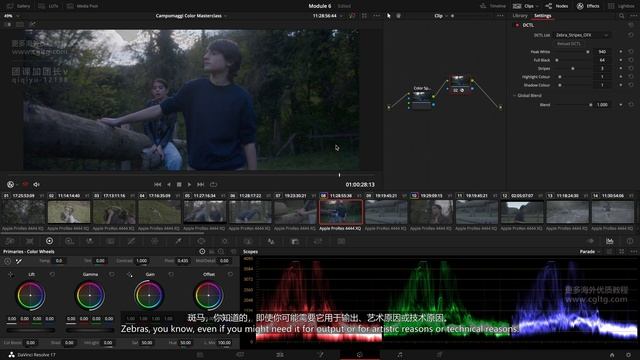
Task: Reset the Blend parameter
Action: [631, 105]
